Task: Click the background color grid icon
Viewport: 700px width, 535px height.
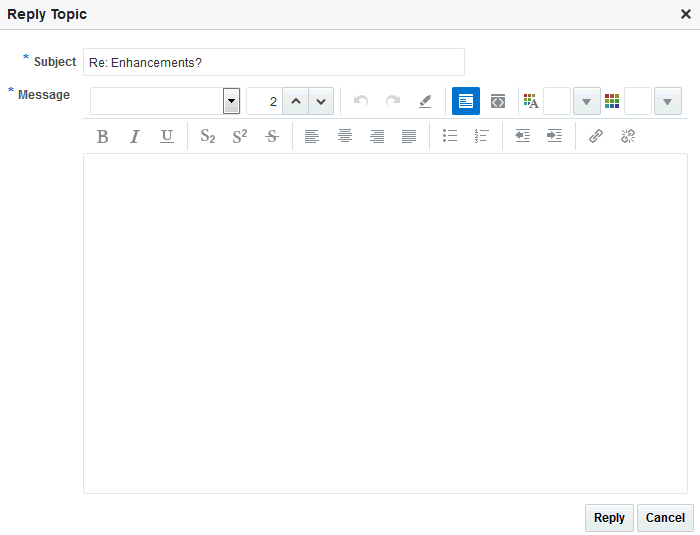Action: tap(612, 101)
